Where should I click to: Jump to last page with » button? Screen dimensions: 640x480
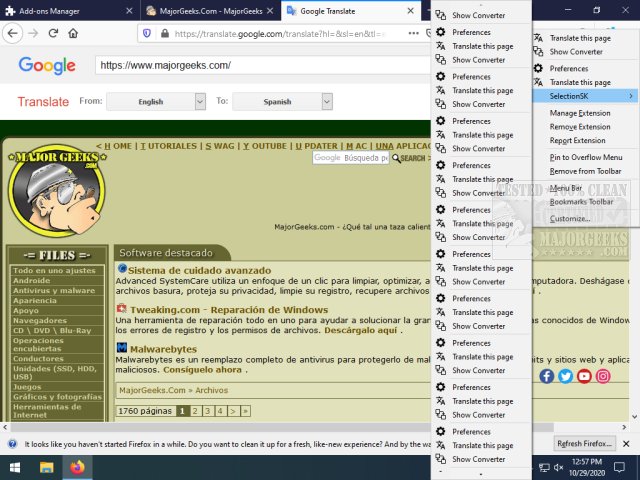(x=245, y=411)
